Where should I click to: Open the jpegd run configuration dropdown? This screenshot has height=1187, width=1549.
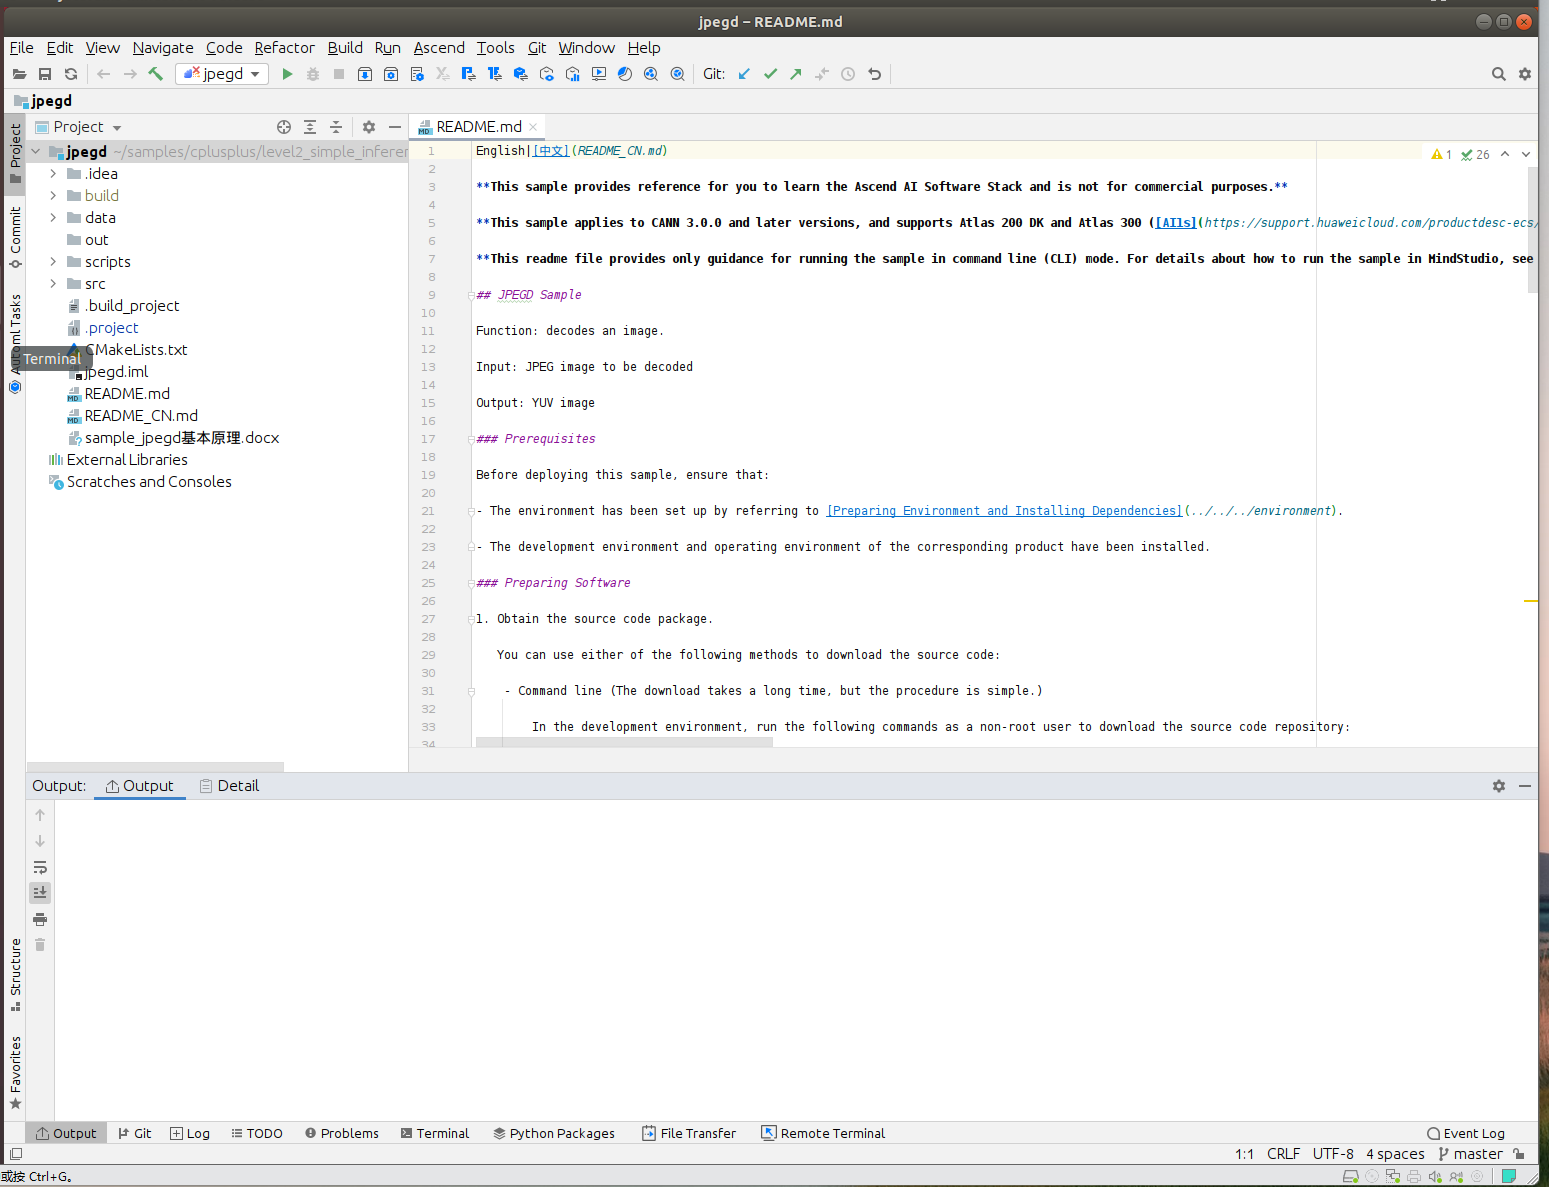(222, 74)
